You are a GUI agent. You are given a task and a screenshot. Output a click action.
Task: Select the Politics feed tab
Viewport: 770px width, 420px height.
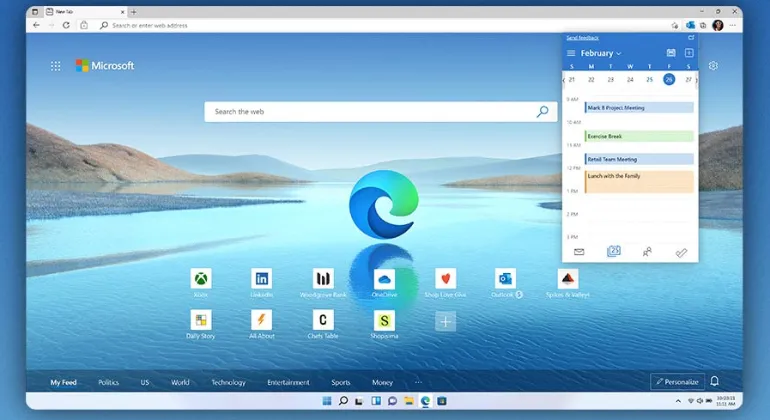point(109,382)
